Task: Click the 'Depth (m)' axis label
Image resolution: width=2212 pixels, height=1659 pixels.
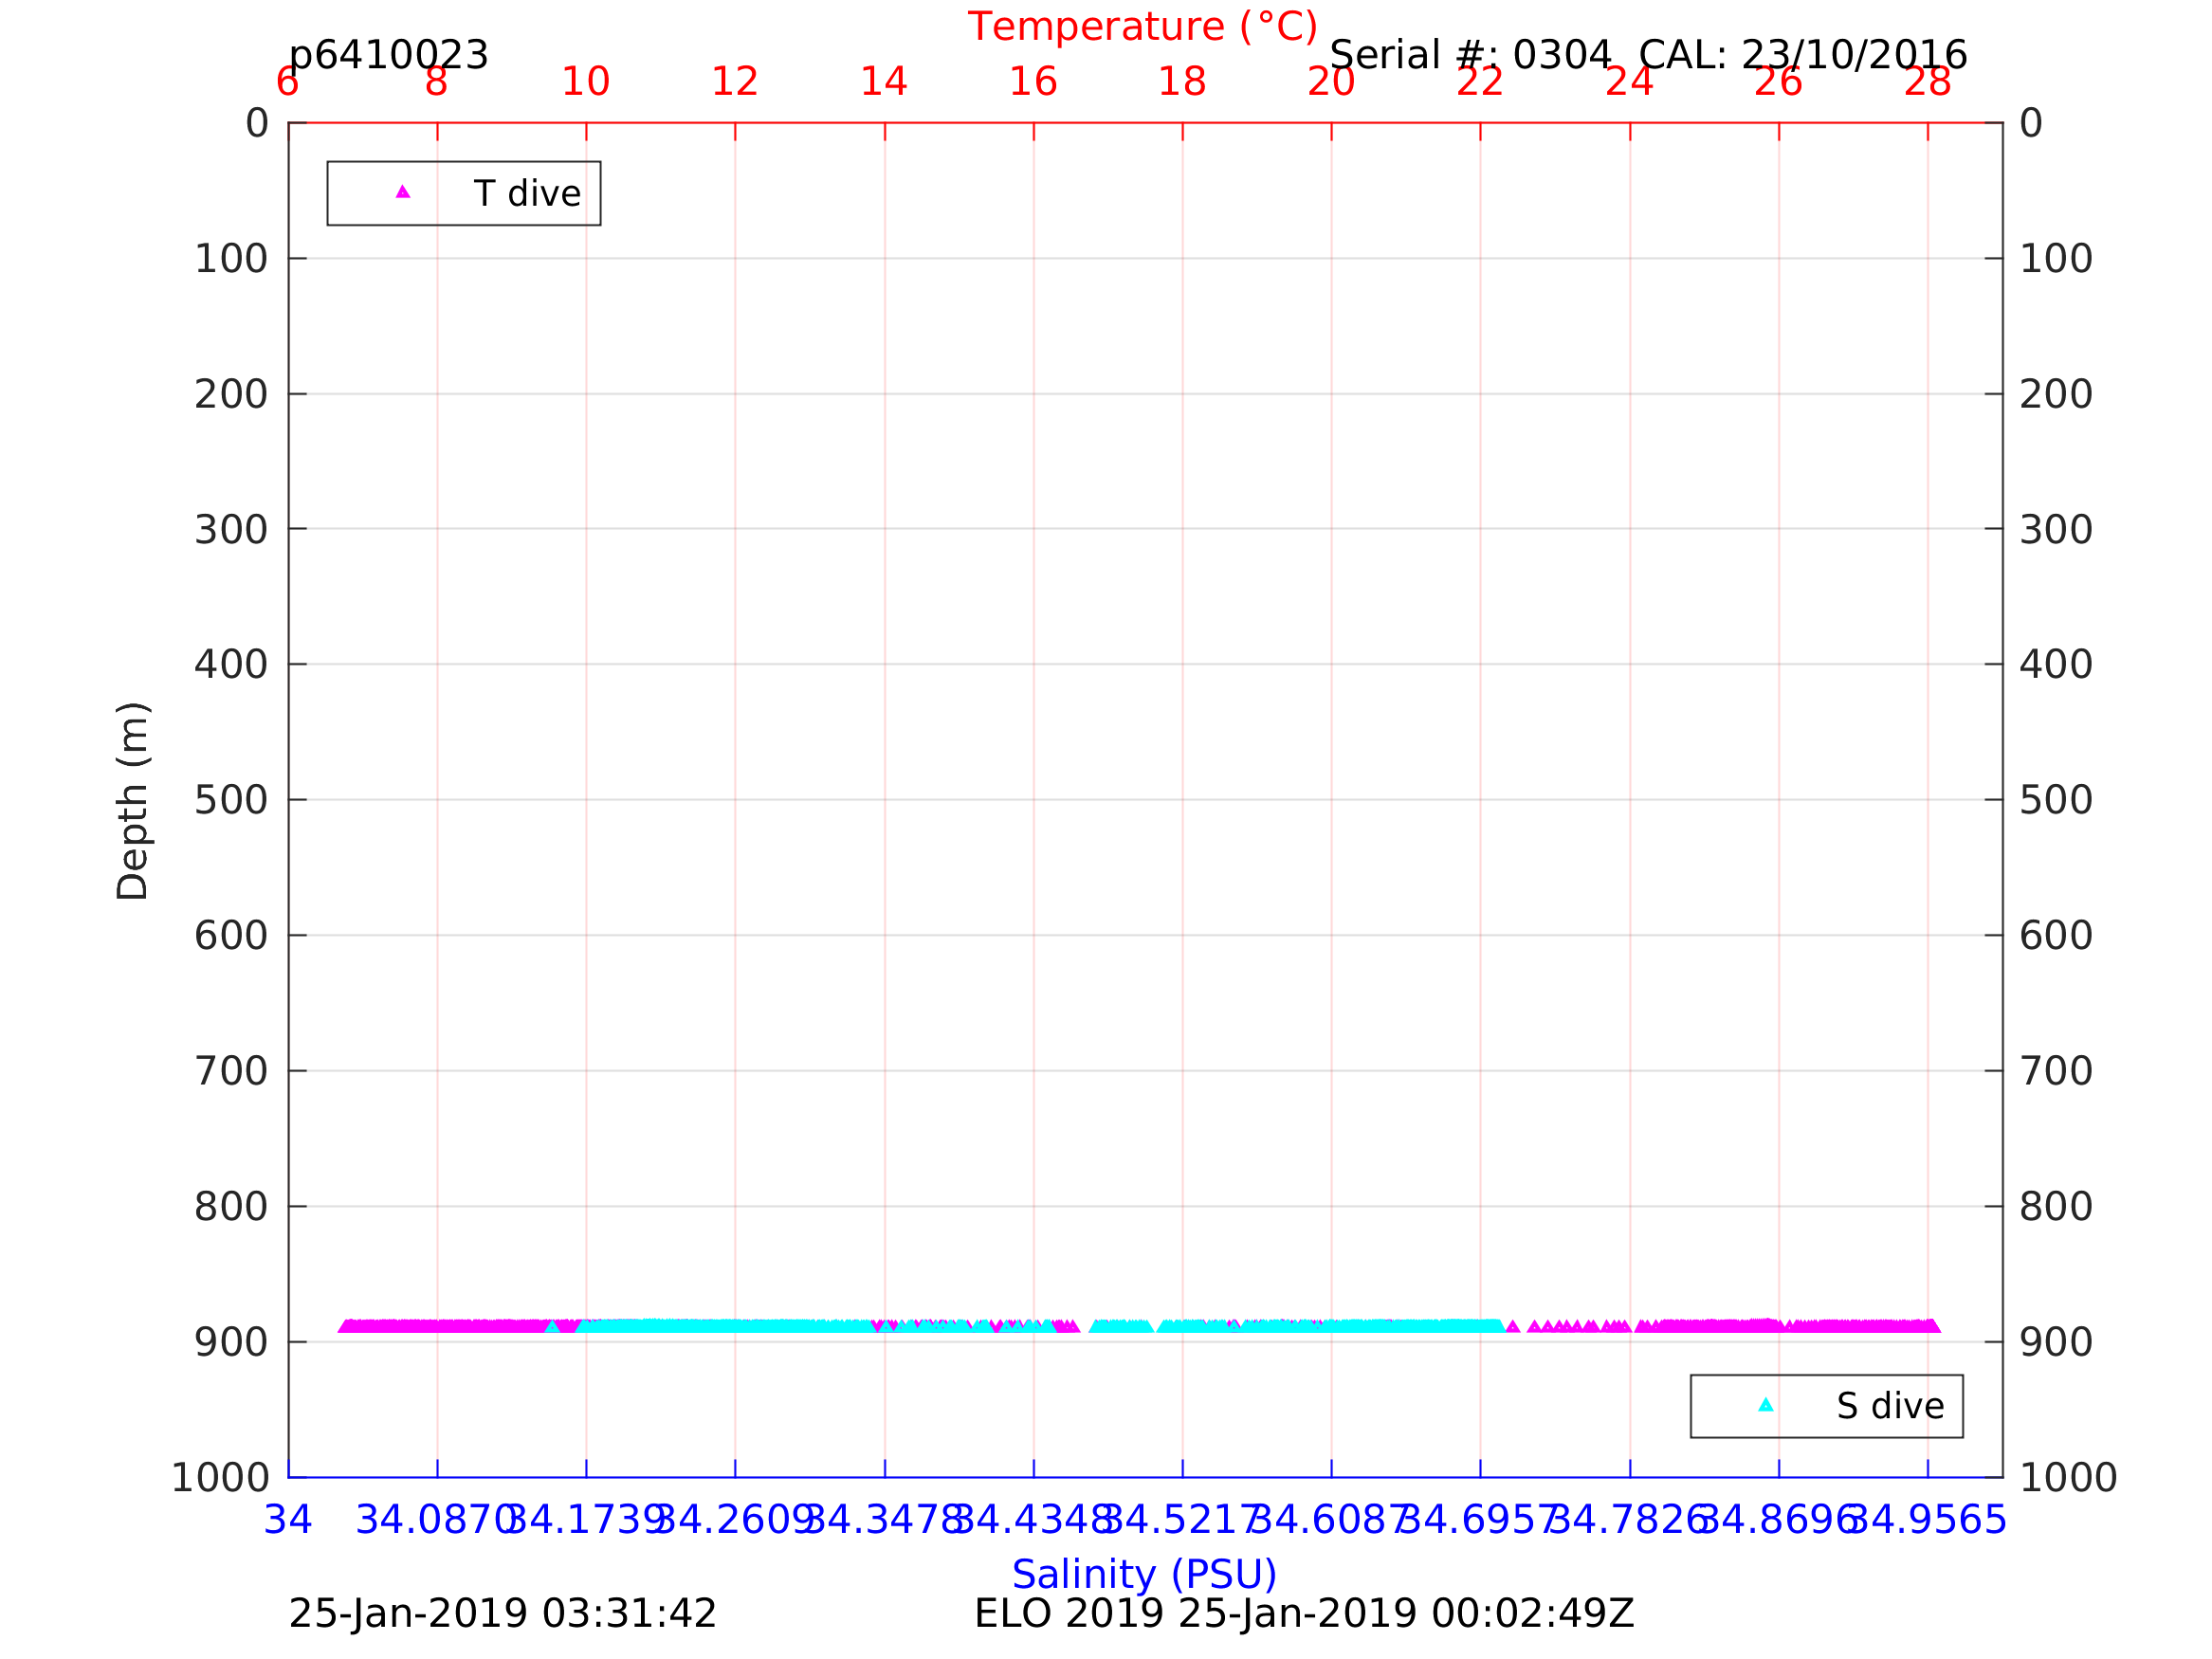Action: [x=133, y=801]
